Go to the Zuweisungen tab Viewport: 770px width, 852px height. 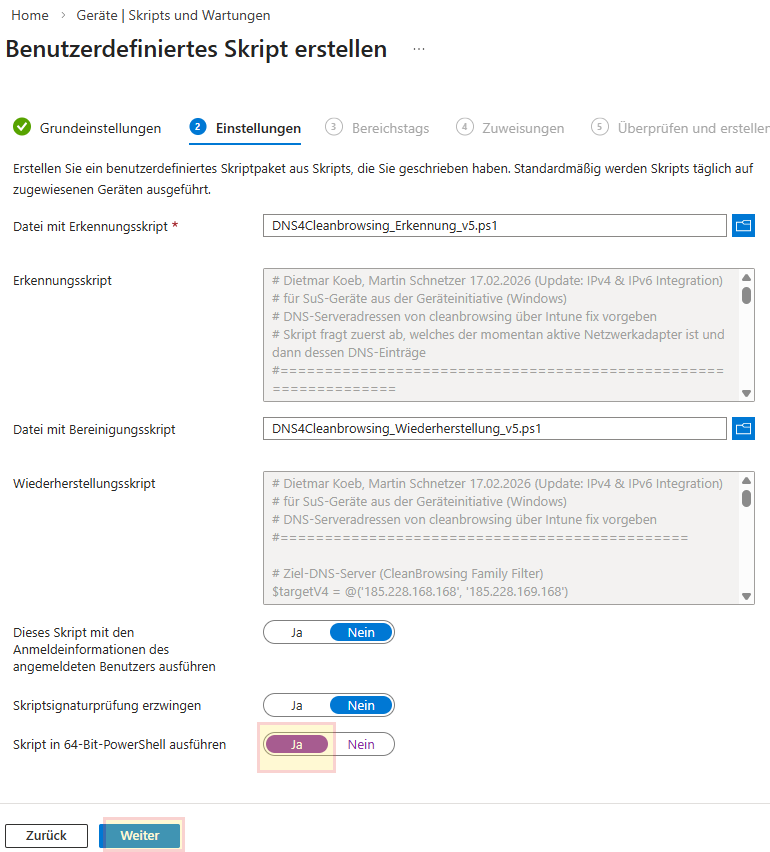(523, 128)
